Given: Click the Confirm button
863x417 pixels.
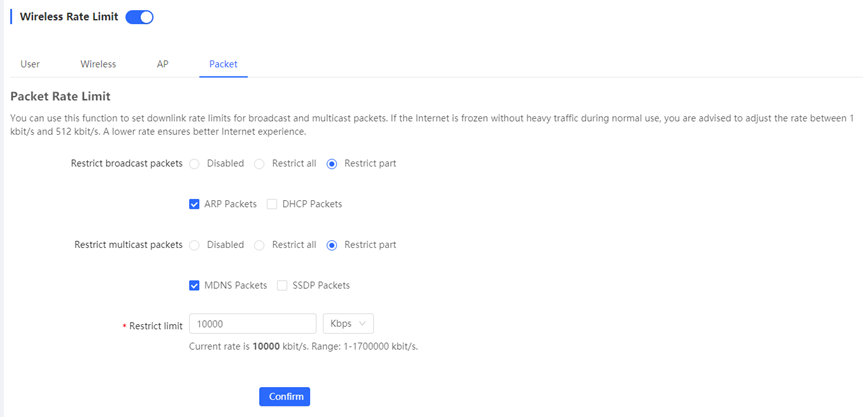Looking at the screenshot, I should pos(285,397).
